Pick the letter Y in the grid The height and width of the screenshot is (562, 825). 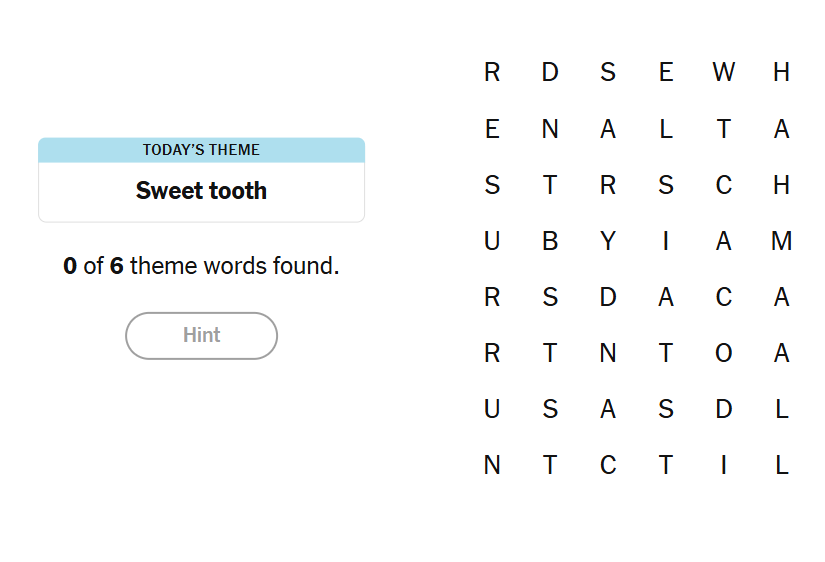coord(608,241)
